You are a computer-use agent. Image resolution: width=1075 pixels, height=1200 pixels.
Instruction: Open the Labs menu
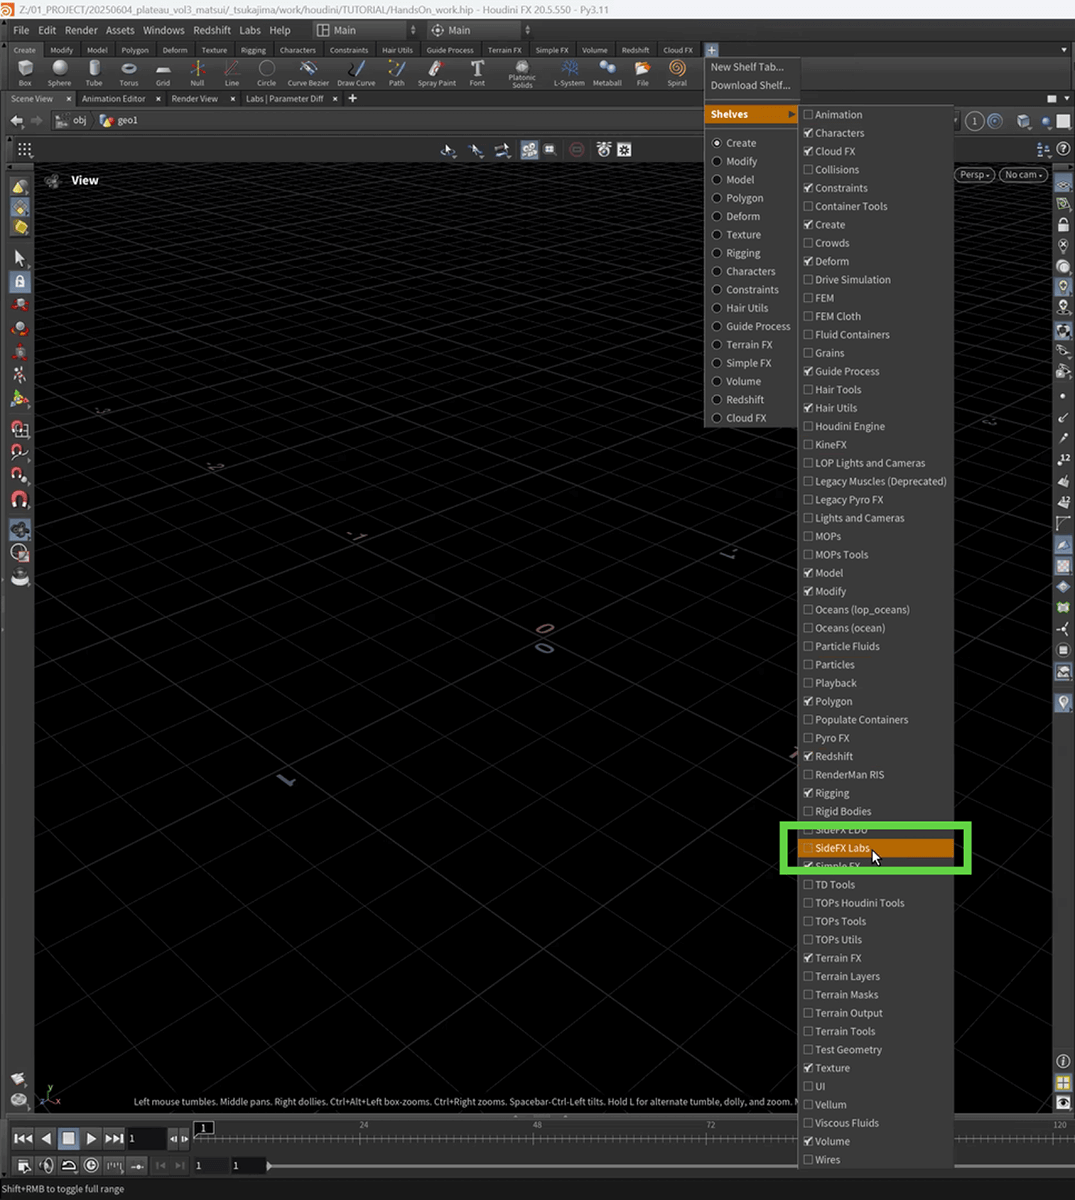click(x=250, y=30)
